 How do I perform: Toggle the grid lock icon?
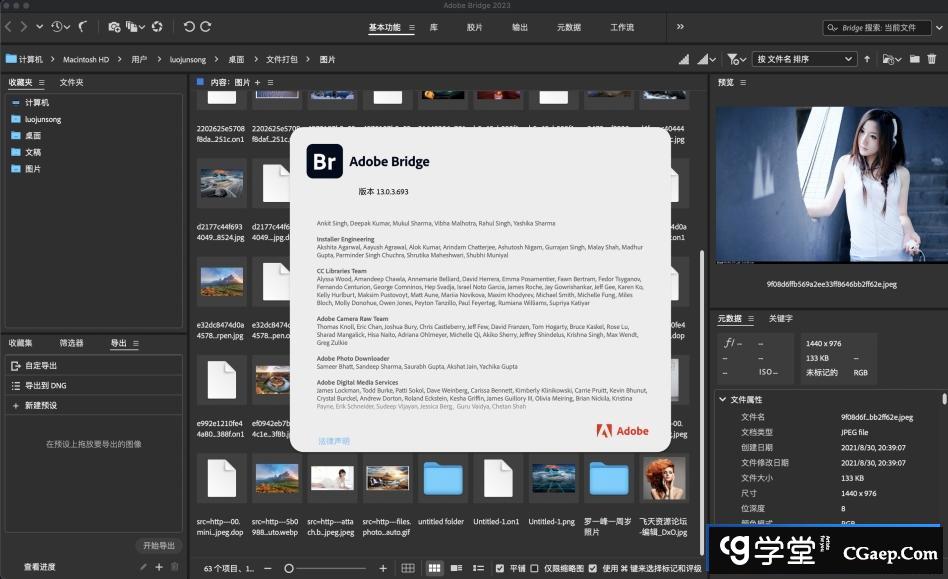(x=407, y=568)
